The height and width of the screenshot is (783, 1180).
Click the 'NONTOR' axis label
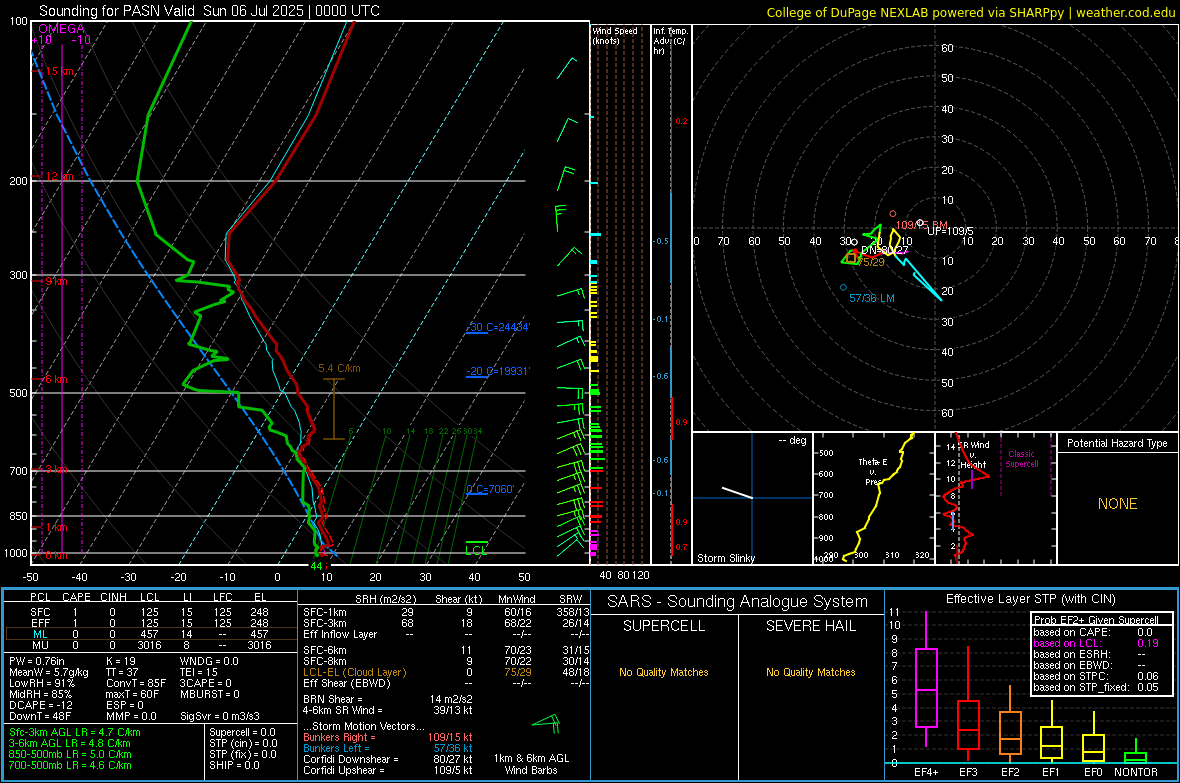pyautogui.click(x=1136, y=772)
